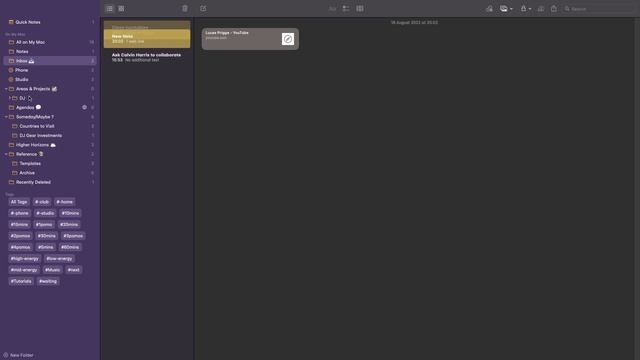Select the Archive folder
The image size is (640, 360).
[50, 173]
